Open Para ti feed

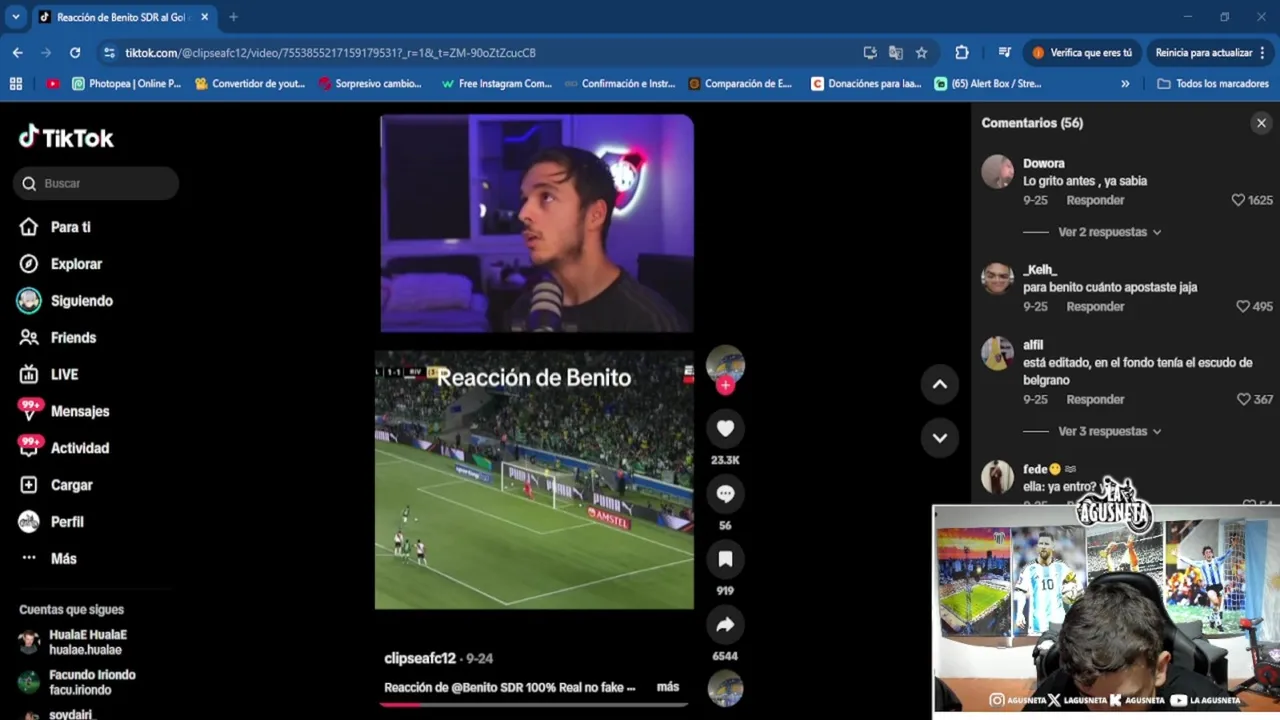pos(56,227)
